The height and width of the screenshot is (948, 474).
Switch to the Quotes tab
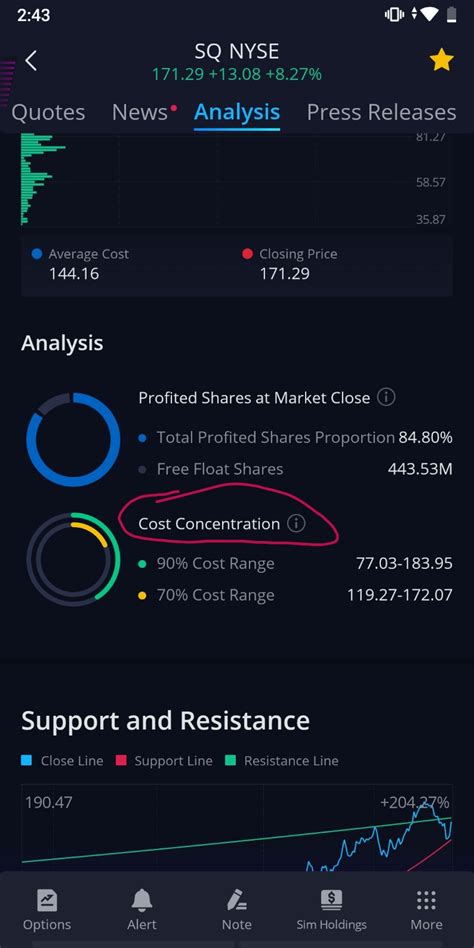tap(48, 112)
